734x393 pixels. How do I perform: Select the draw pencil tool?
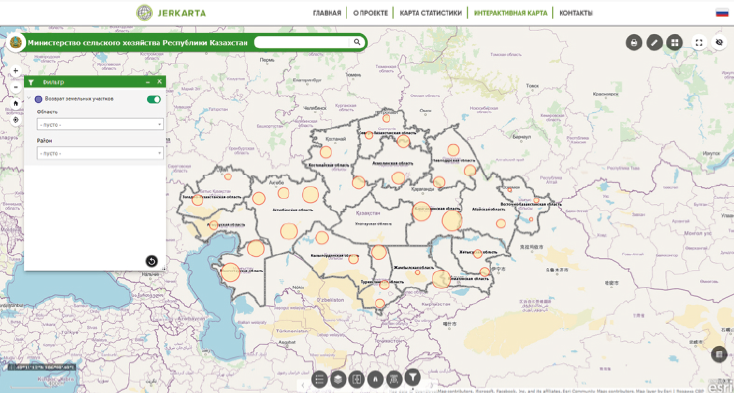click(654, 43)
